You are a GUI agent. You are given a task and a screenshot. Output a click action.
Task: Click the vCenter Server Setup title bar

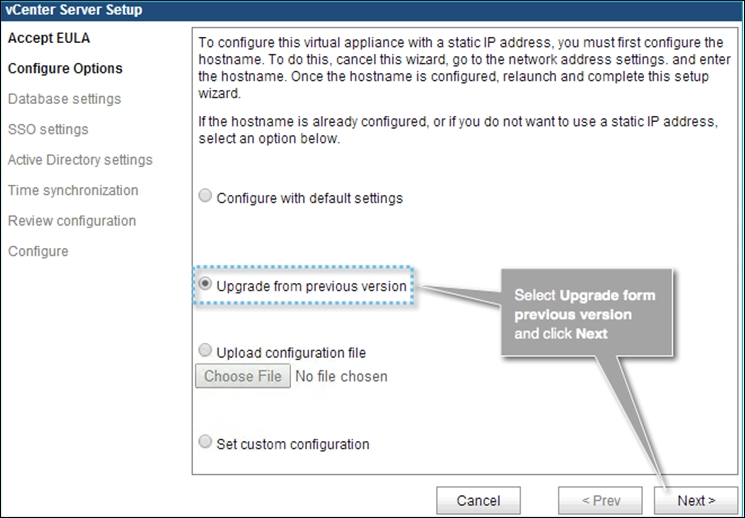tap(372, 10)
